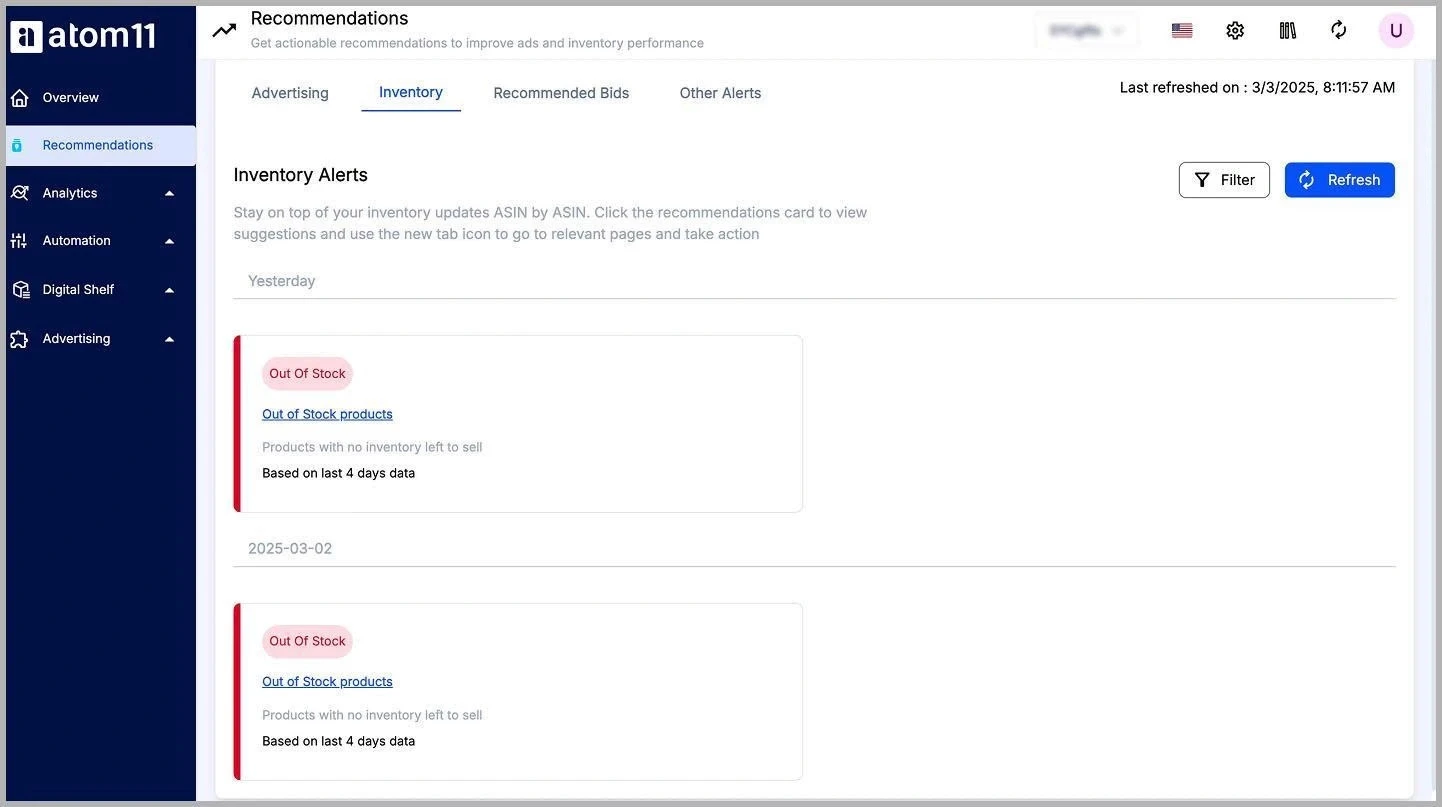Screen dimensions: 1442x807
Task: Click the US flag language selector
Action: point(1181,30)
